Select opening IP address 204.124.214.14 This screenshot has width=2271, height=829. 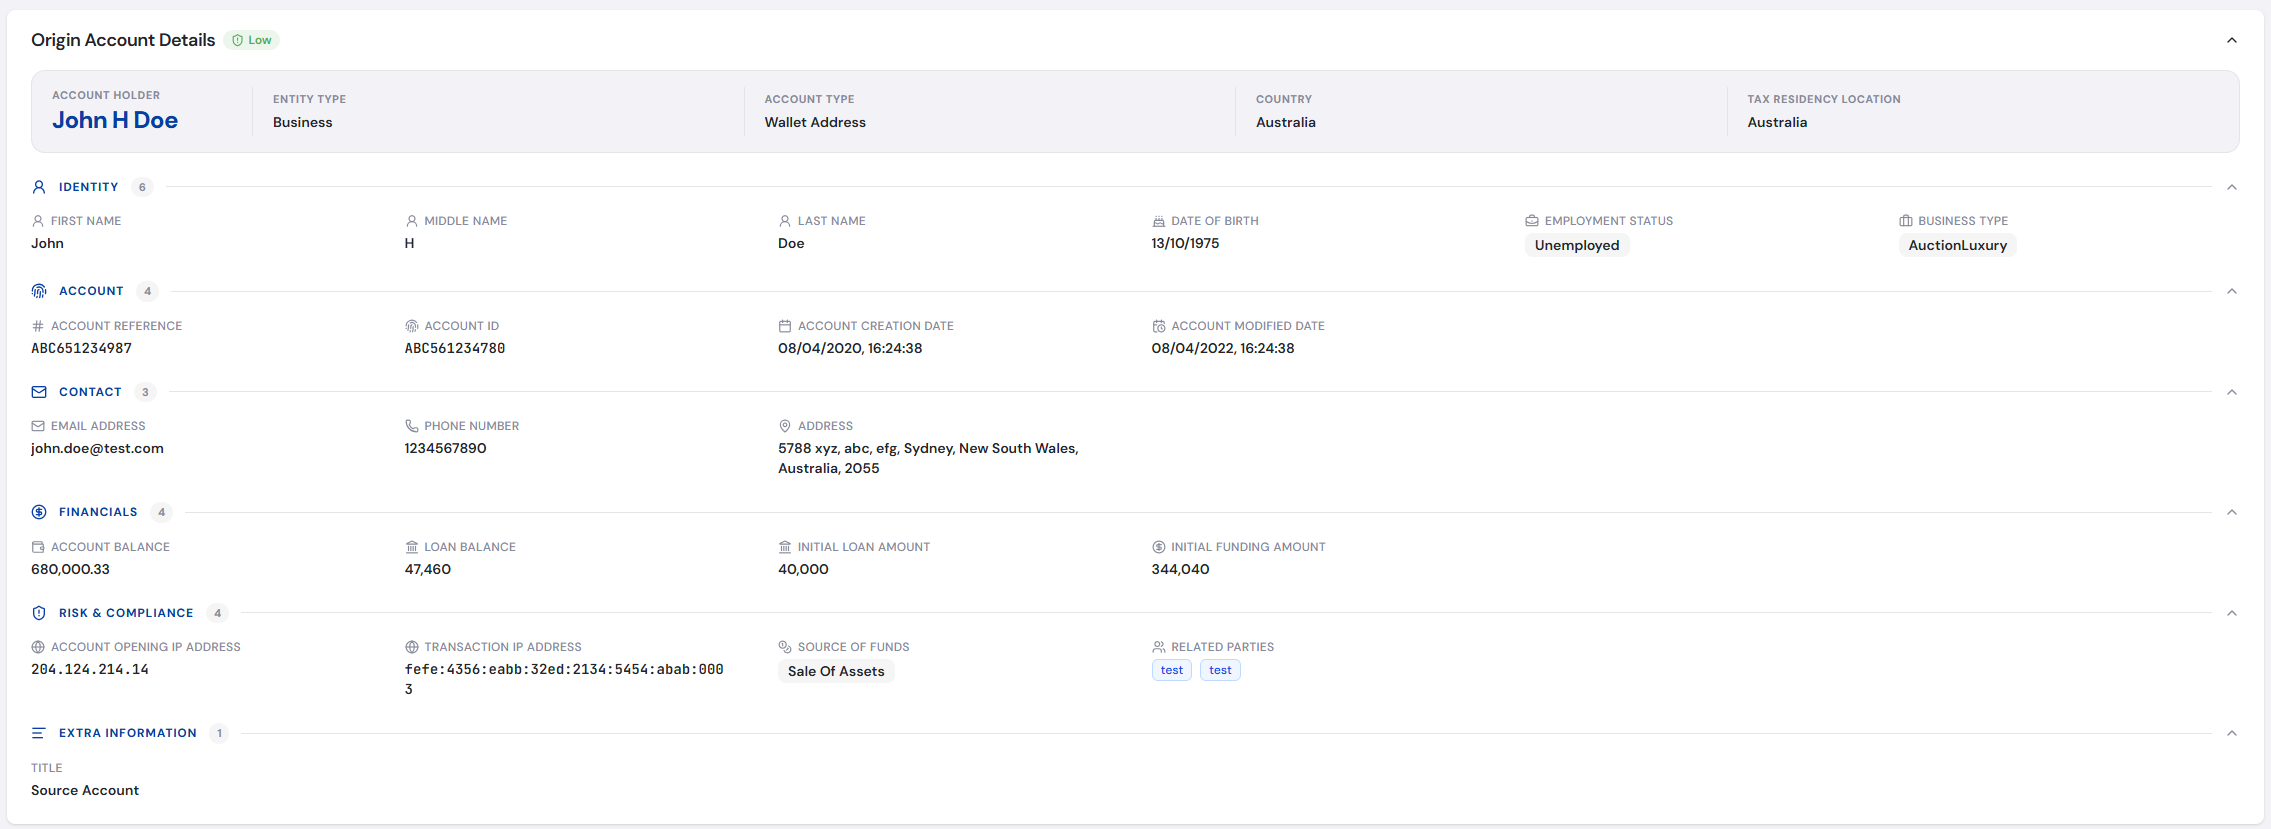click(90, 669)
